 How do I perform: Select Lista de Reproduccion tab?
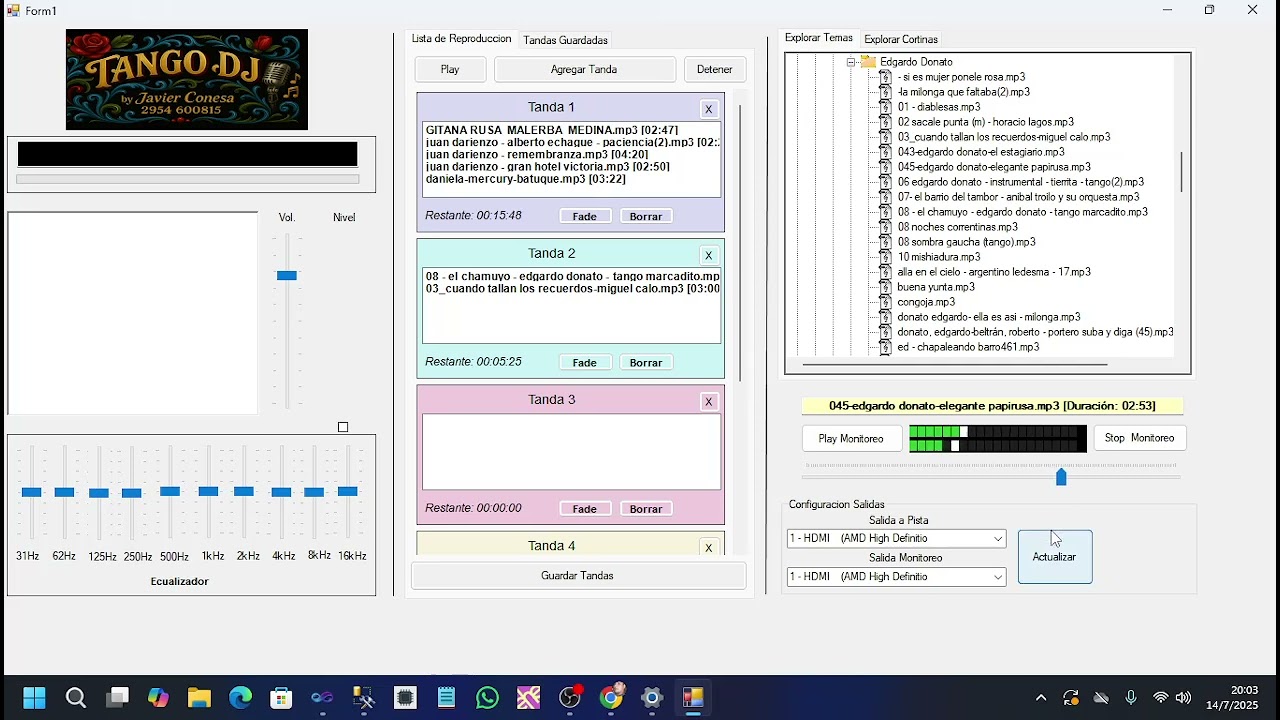click(x=461, y=38)
